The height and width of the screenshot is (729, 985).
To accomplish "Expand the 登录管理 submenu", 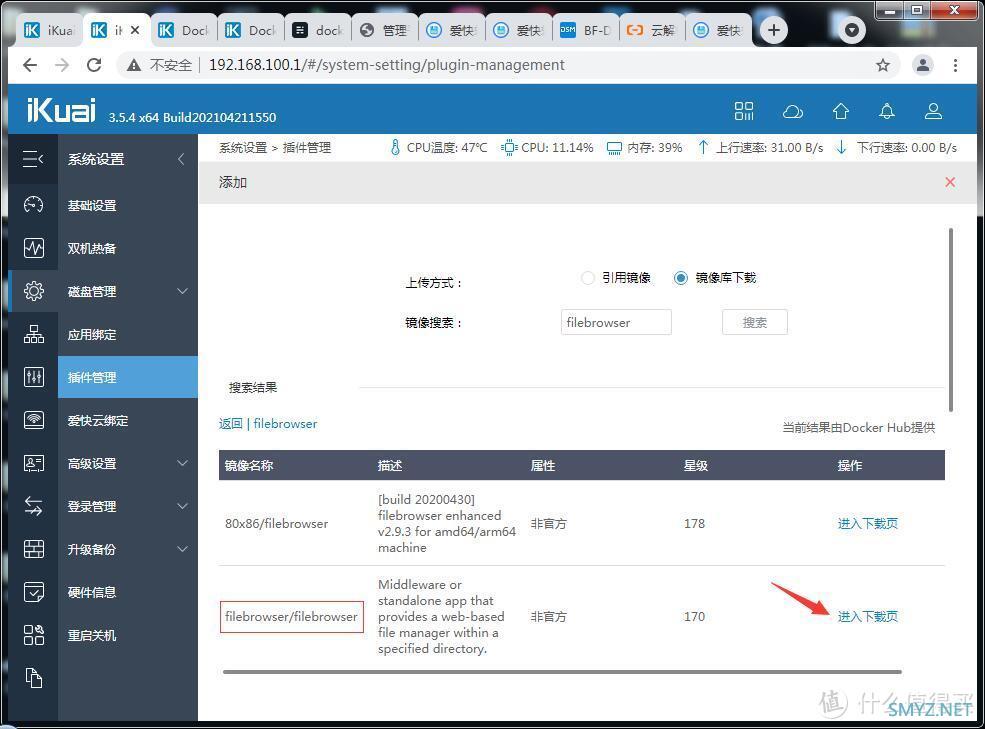I will (x=182, y=506).
